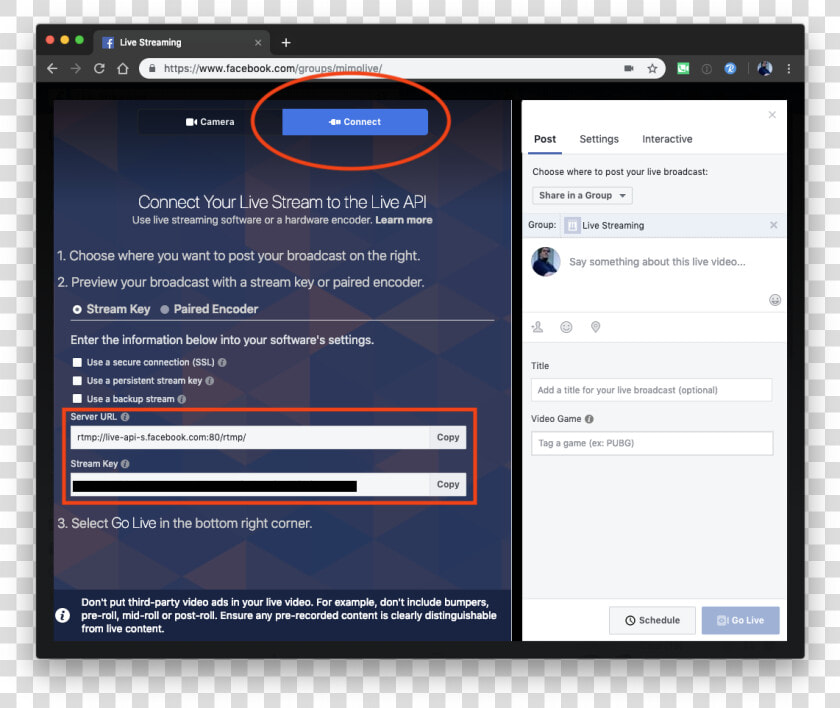Click the Stream Key text field

tap(250, 484)
